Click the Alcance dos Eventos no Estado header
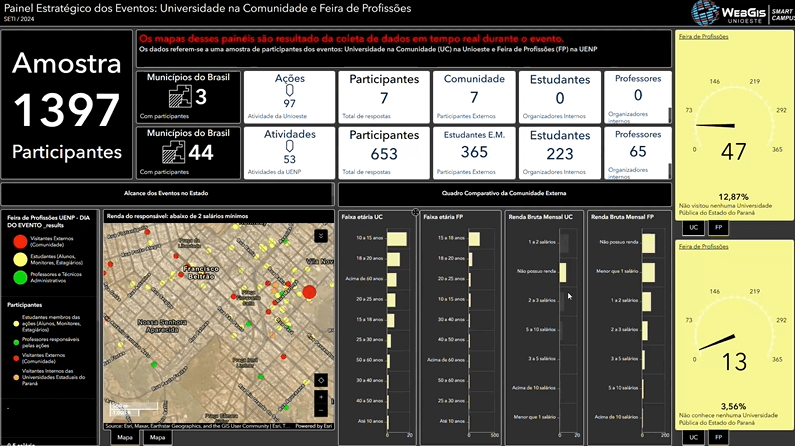The width and height of the screenshot is (795, 446). click(166, 193)
